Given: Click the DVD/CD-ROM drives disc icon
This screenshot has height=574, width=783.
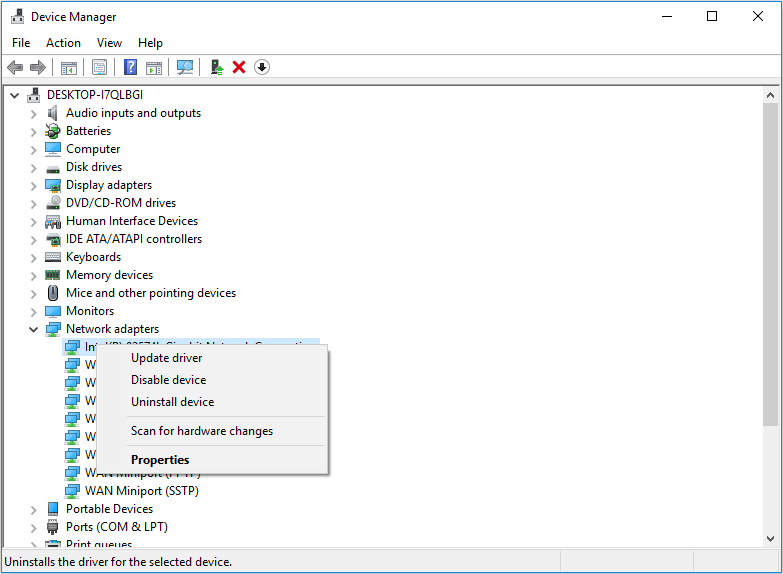Looking at the screenshot, I should pyautogui.click(x=52, y=203).
